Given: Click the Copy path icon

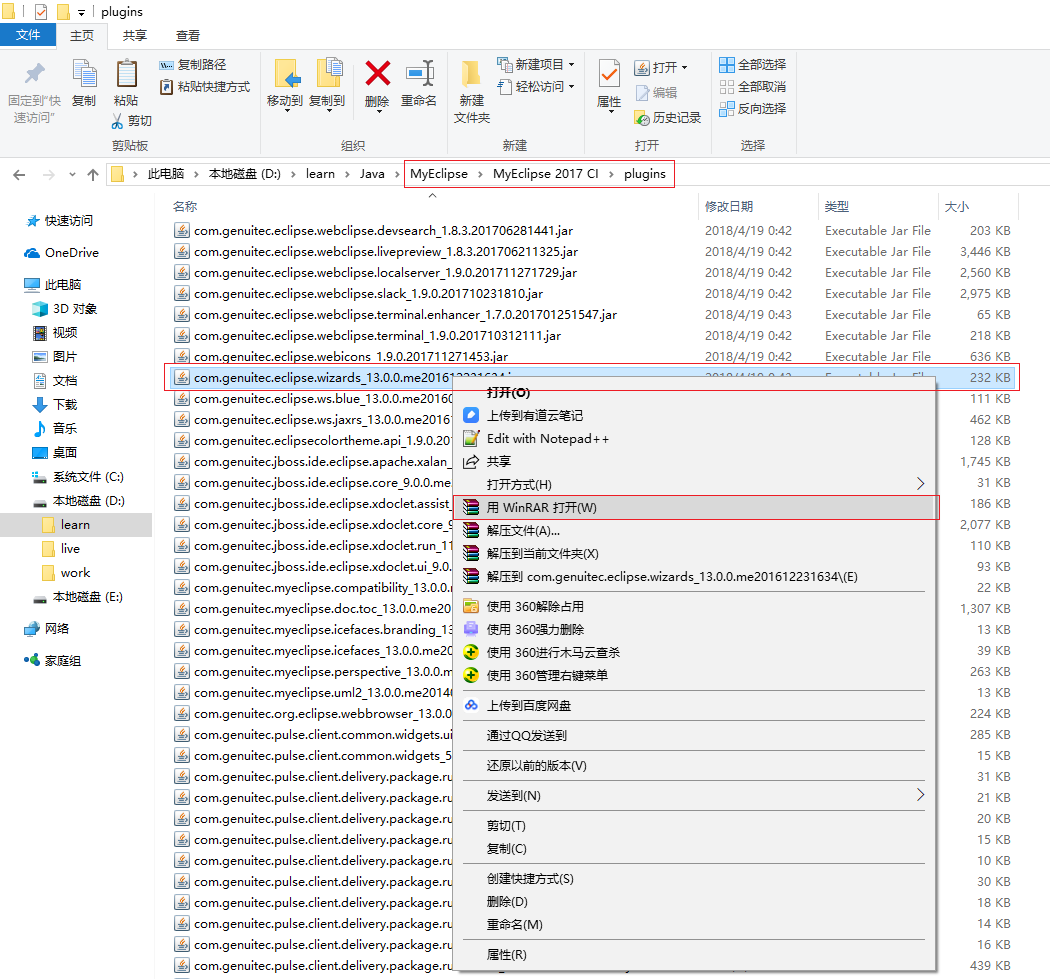Looking at the screenshot, I should 166,65.
